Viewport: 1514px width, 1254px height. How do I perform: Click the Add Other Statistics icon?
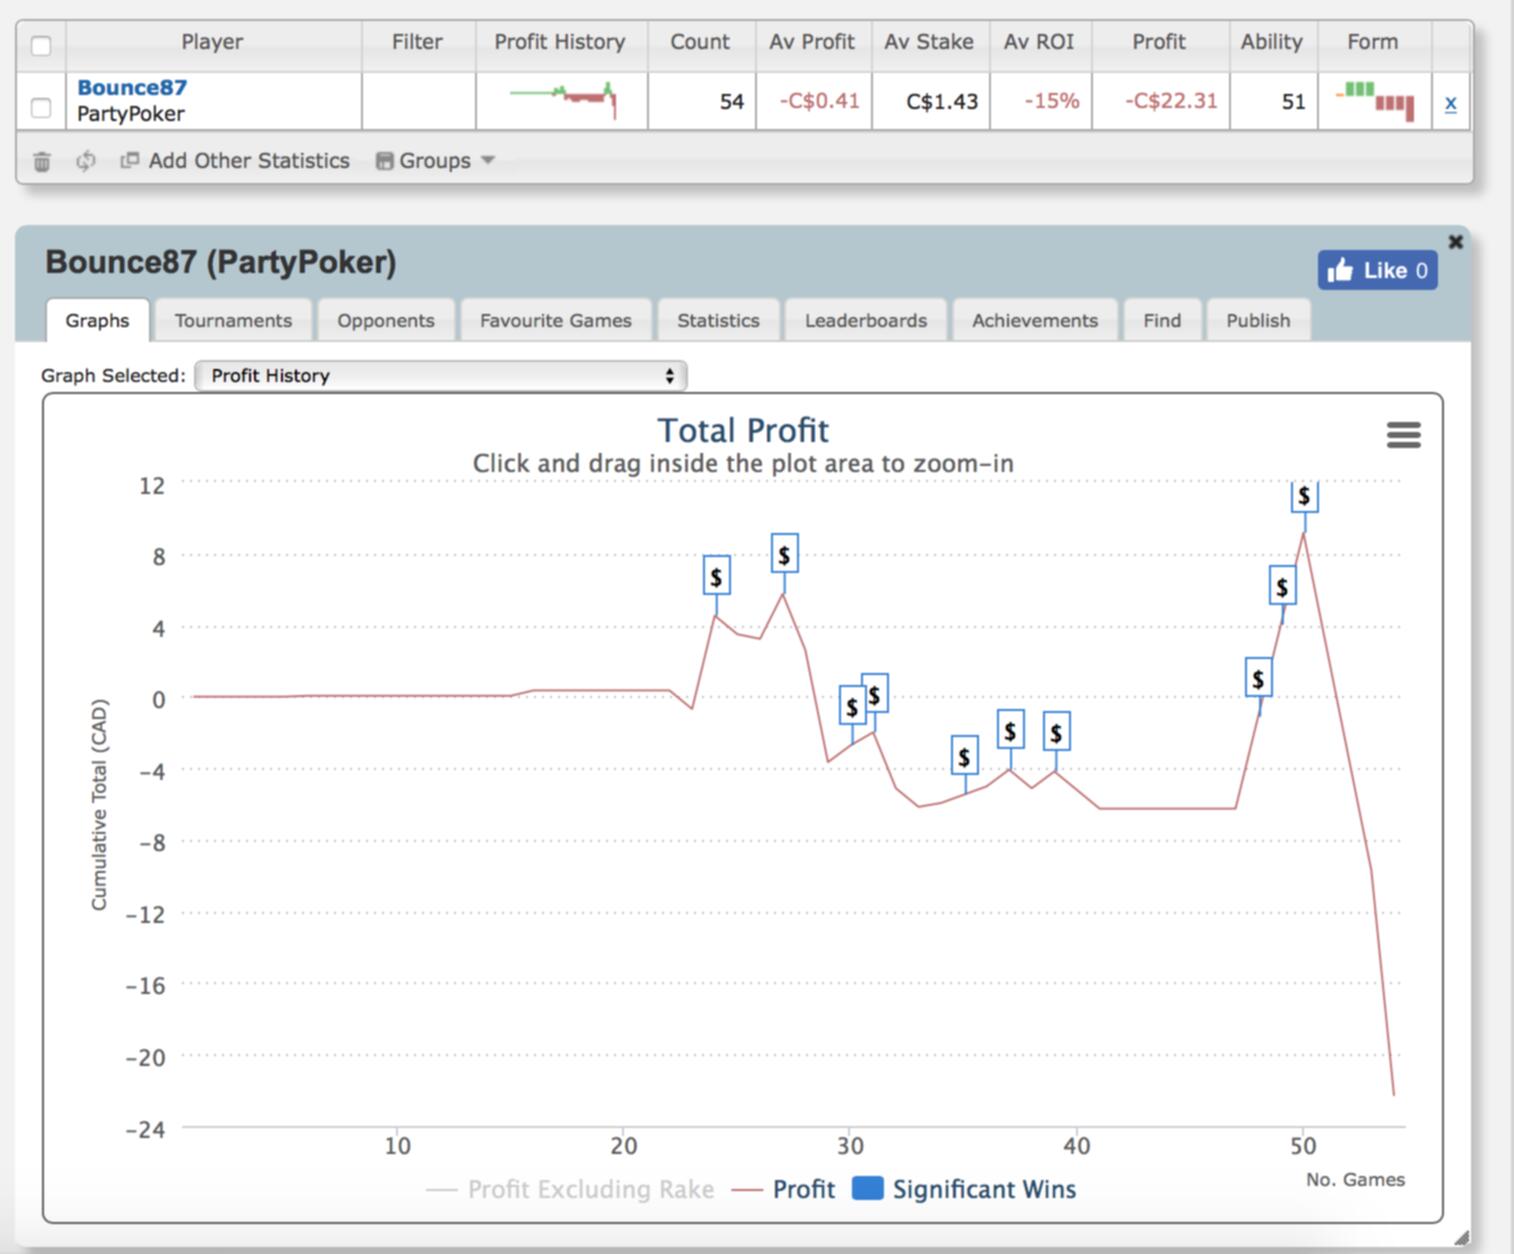point(129,161)
